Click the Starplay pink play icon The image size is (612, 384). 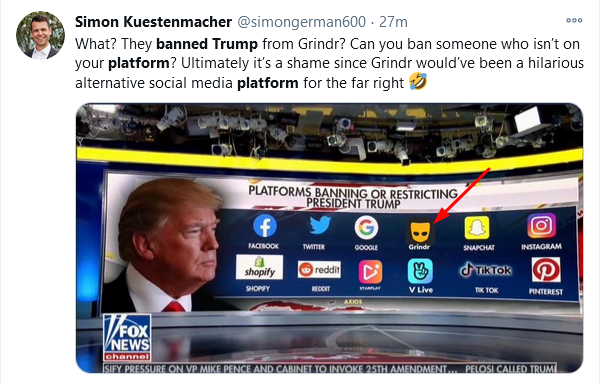(x=370, y=272)
